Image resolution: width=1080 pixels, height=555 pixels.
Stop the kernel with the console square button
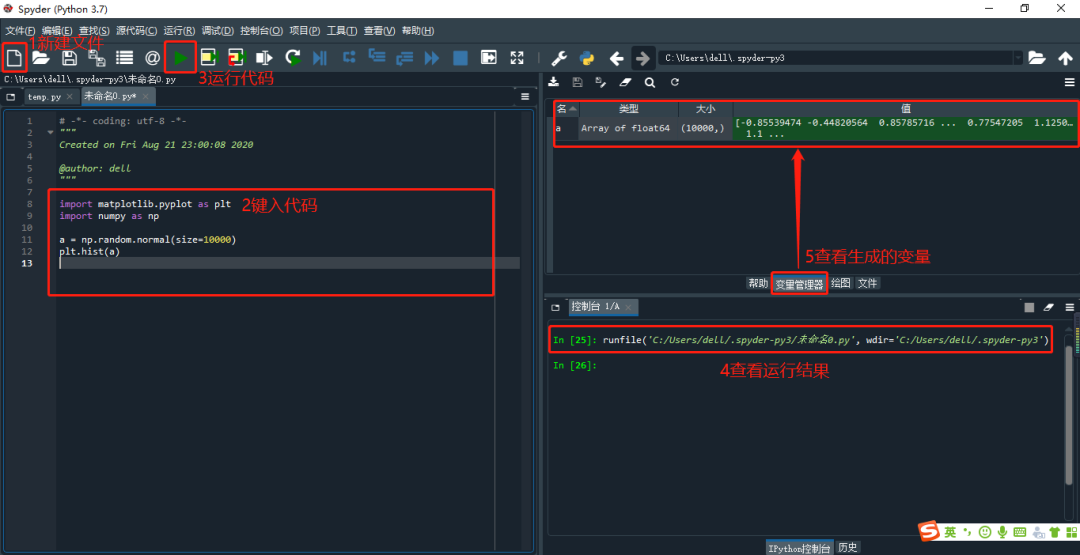[1029, 307]
